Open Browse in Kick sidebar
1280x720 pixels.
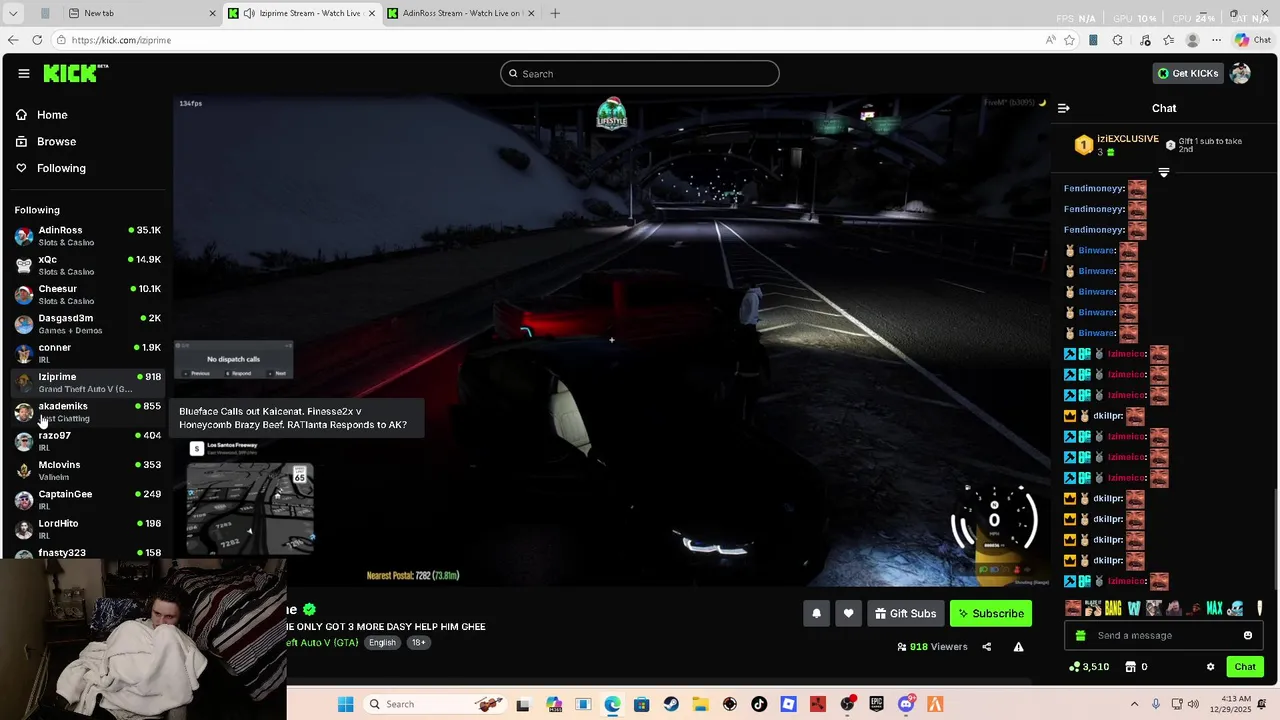click(x=56, y=142)
